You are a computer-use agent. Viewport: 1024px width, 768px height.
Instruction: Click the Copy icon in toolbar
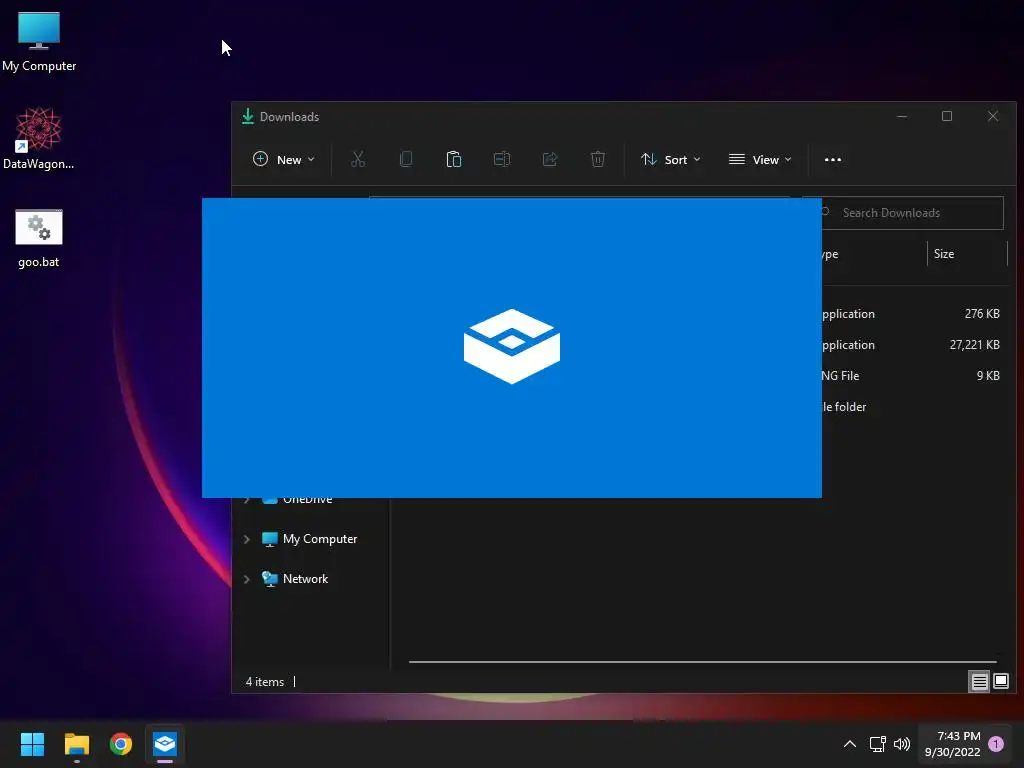(406, 159)
